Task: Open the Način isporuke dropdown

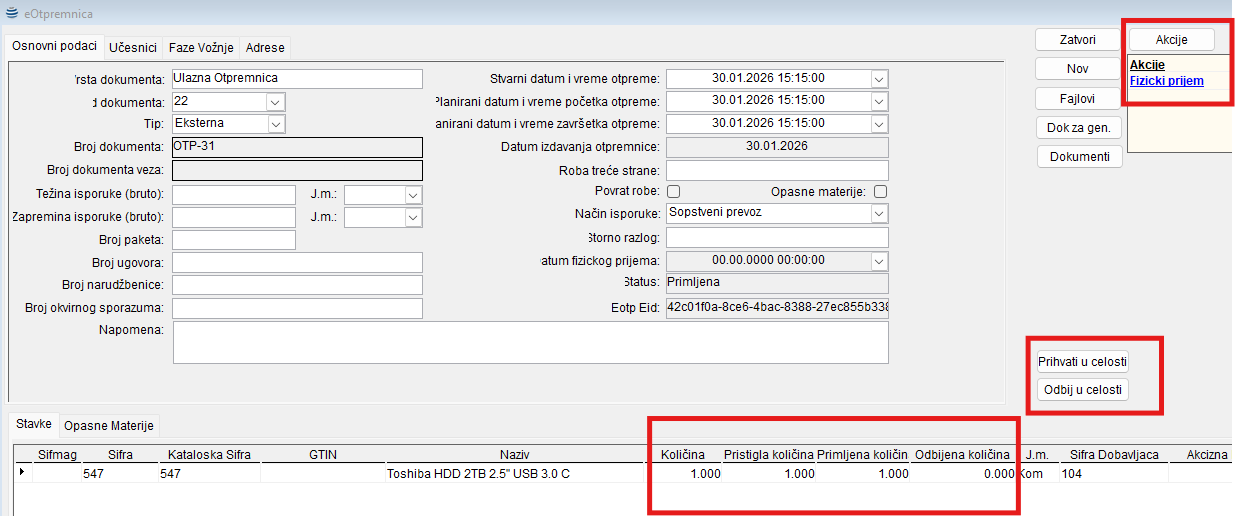Action: click(x=879, y=214)
